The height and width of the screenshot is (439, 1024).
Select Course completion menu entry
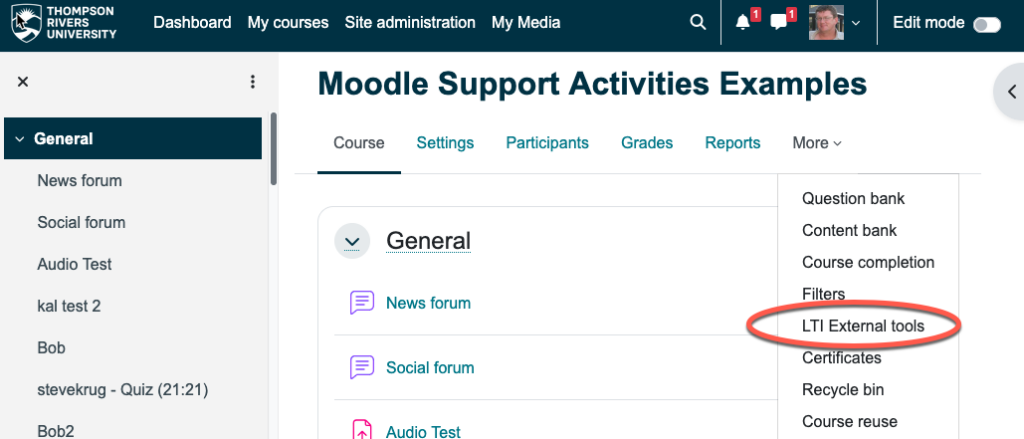pos(869,263)
